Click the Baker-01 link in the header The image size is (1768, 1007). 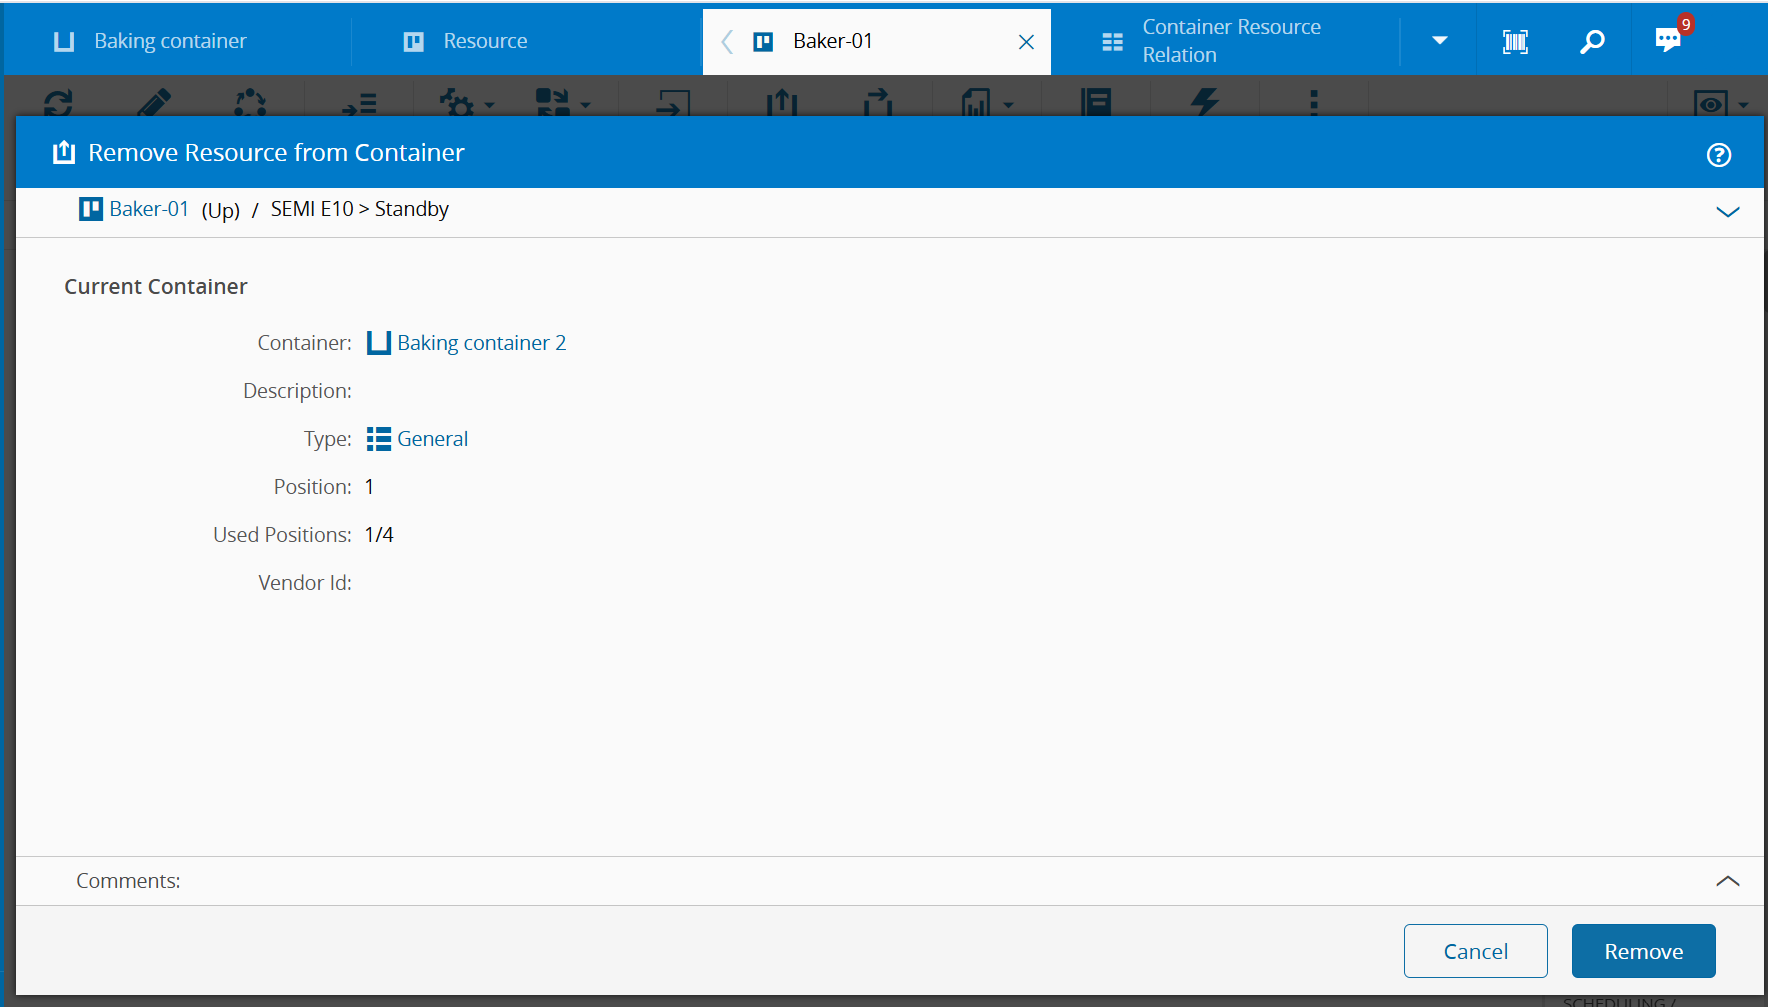149,209
